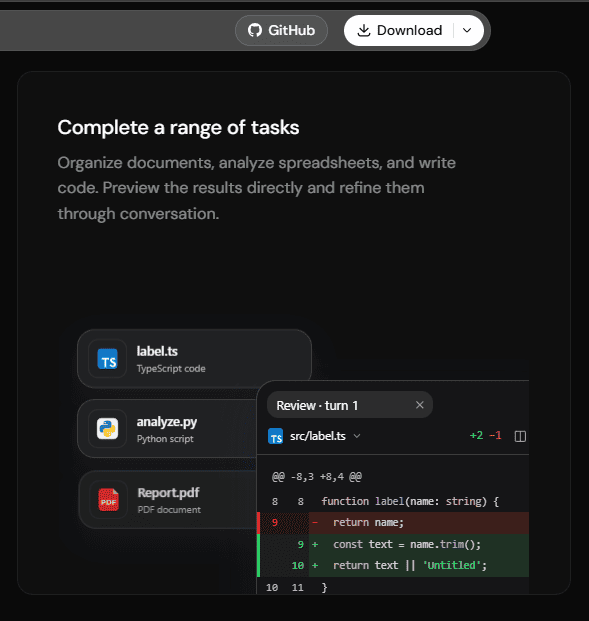Toggle split diff view icon
589x621 pixels.
click(x=520, y=436)
